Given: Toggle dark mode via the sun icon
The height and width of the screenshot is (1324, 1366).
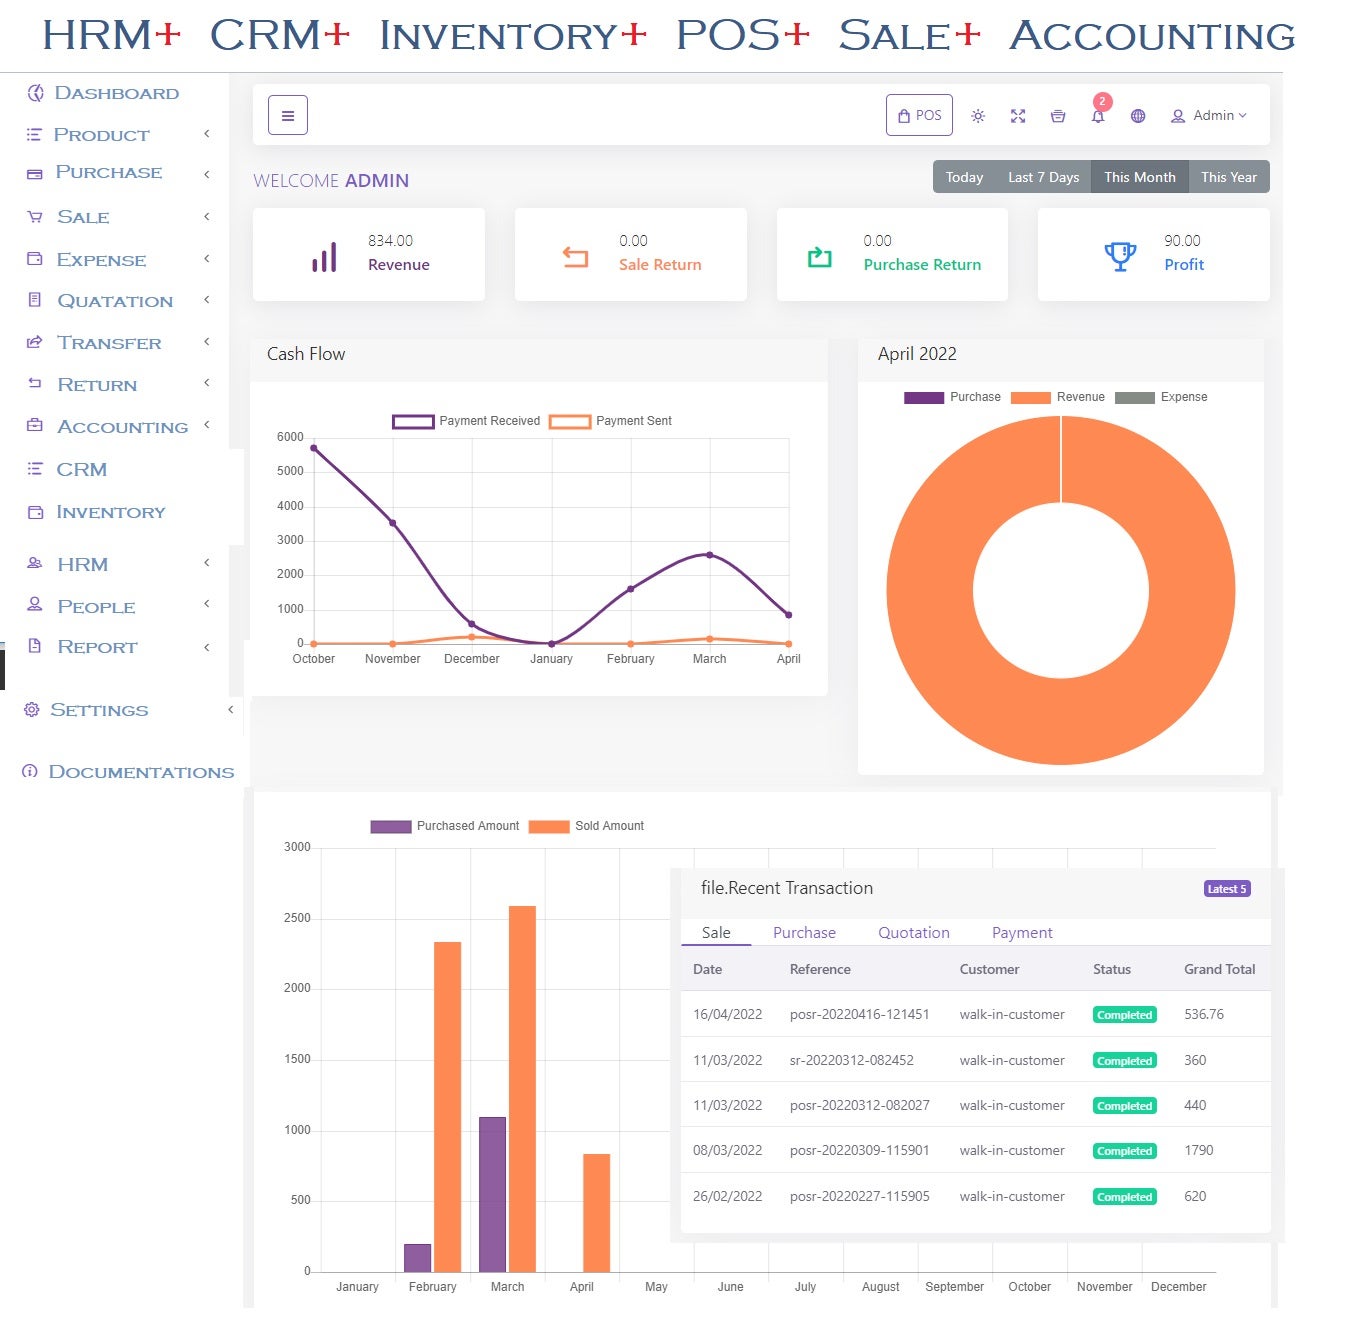Looking at the screenshot, I should pyautogui.click(x=978, y=116).
